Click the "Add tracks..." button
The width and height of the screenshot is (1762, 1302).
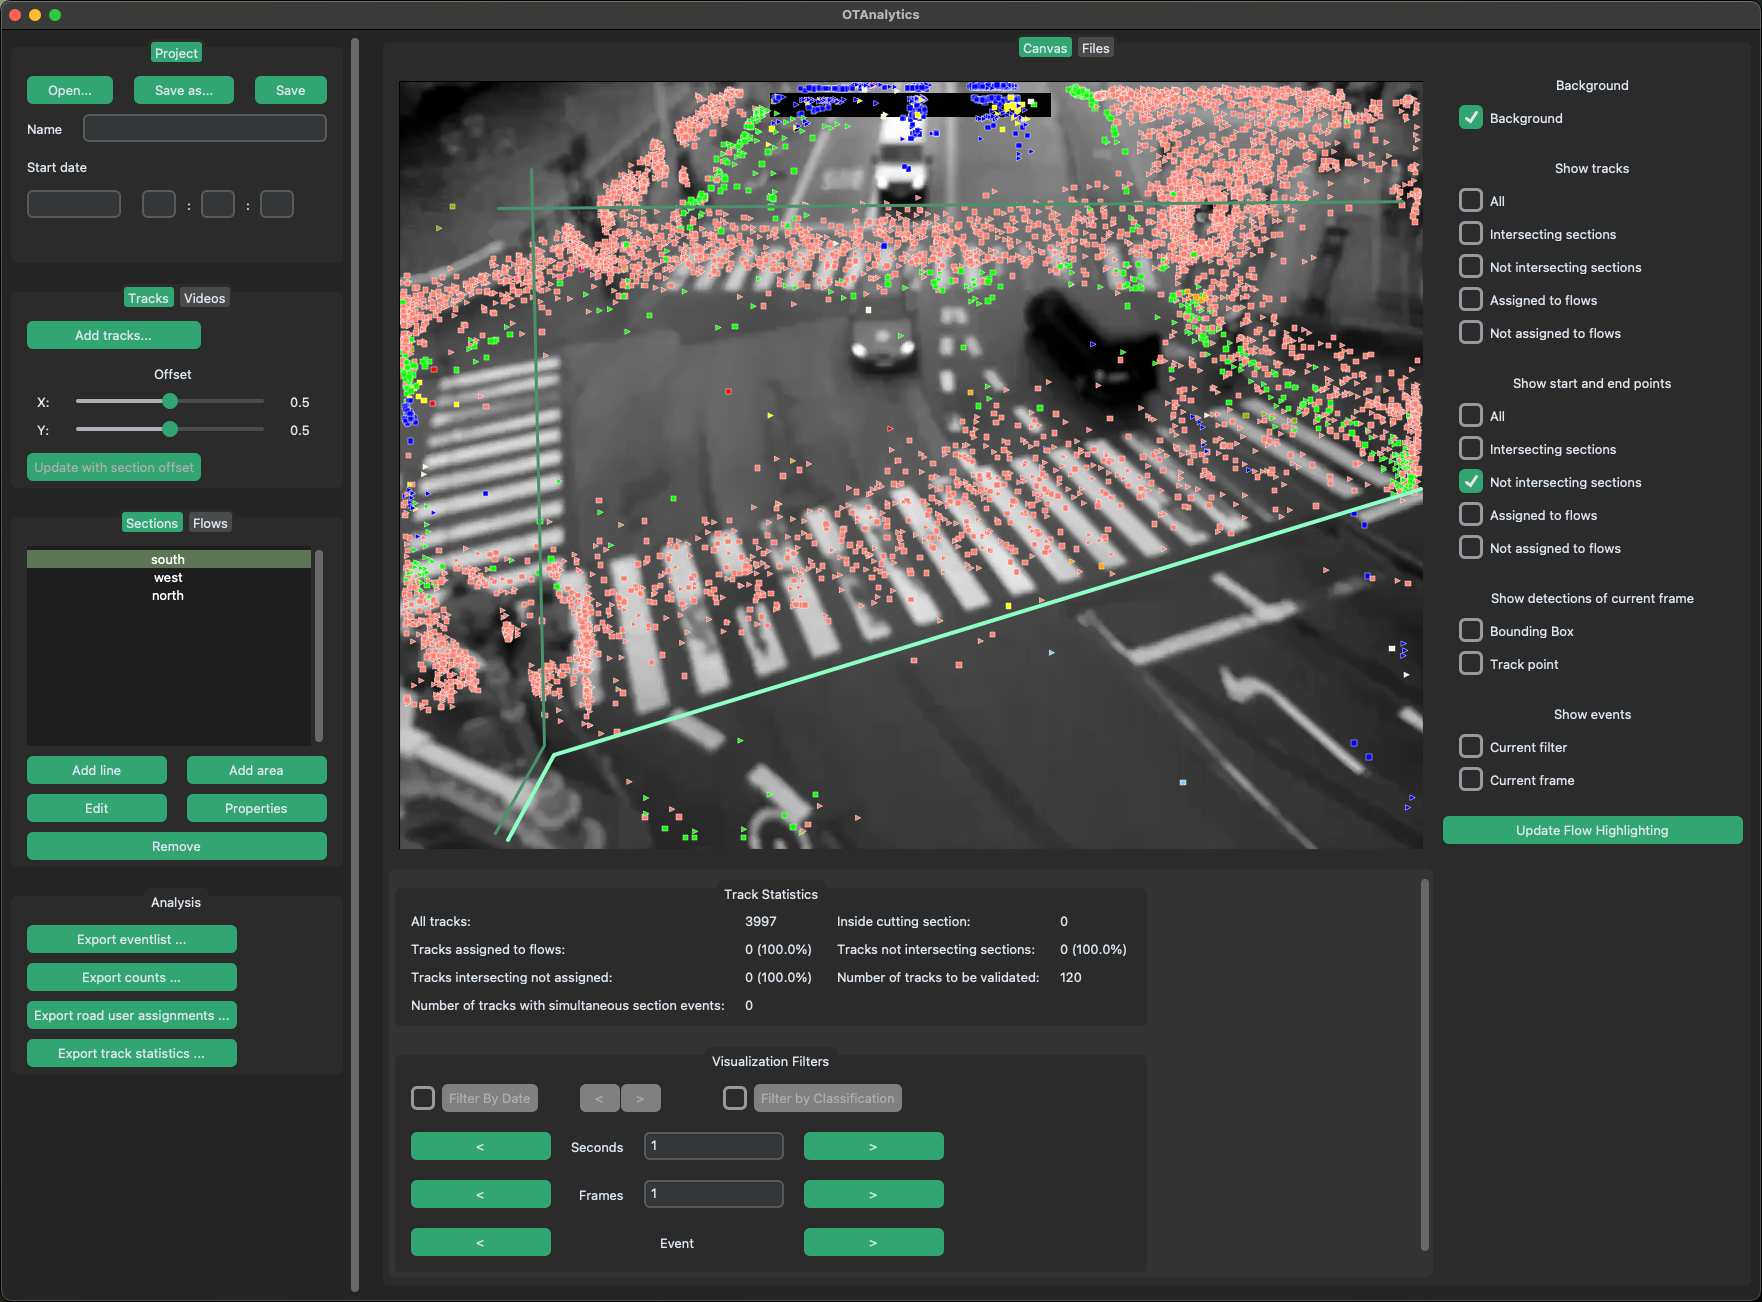click(x=113, y=334)
